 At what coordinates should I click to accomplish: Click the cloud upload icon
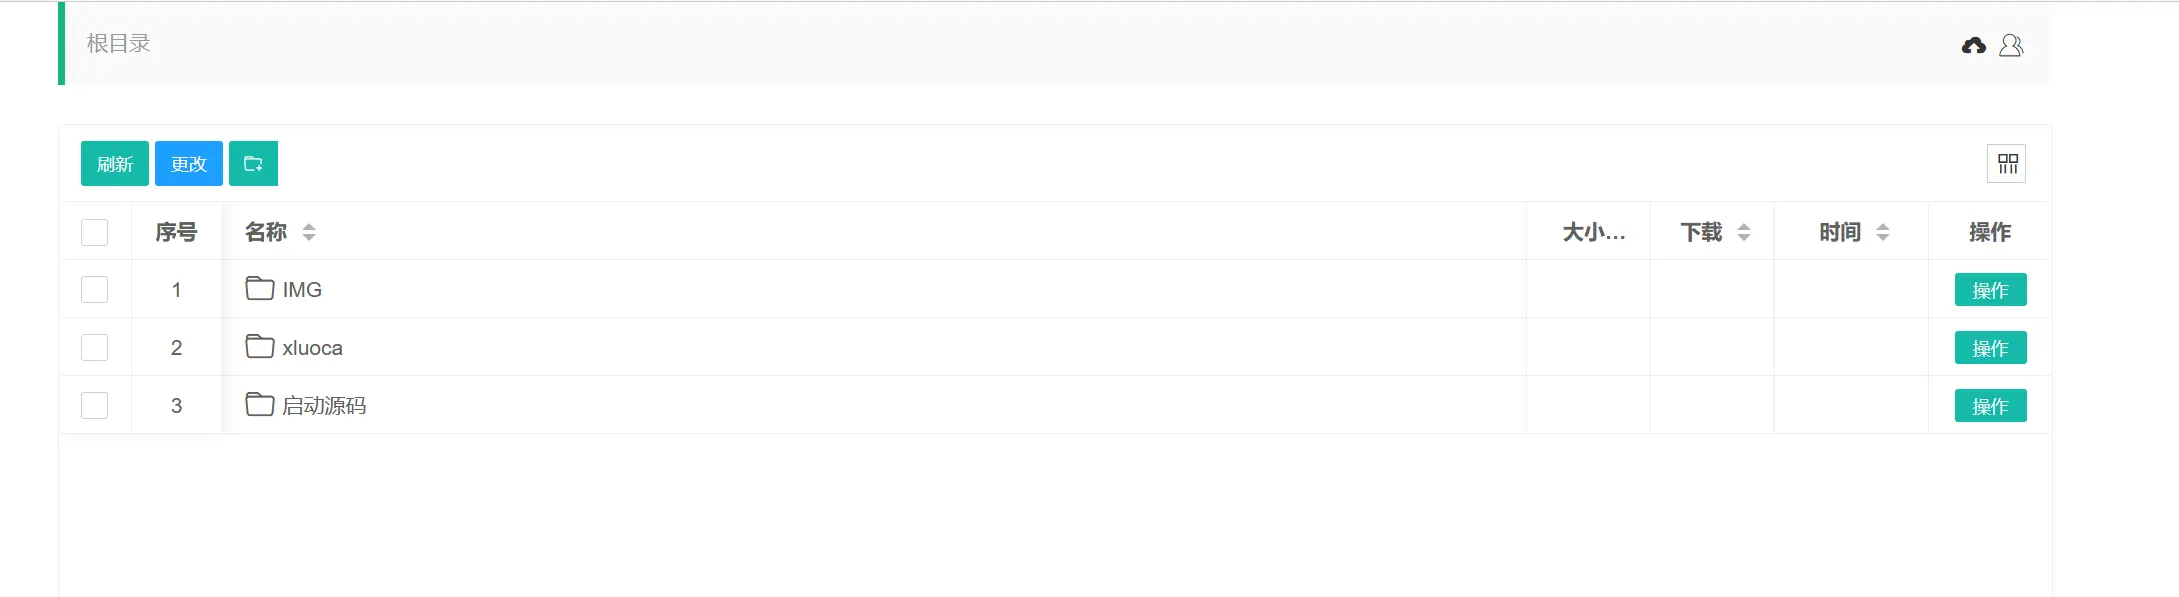click(1973, 46)
